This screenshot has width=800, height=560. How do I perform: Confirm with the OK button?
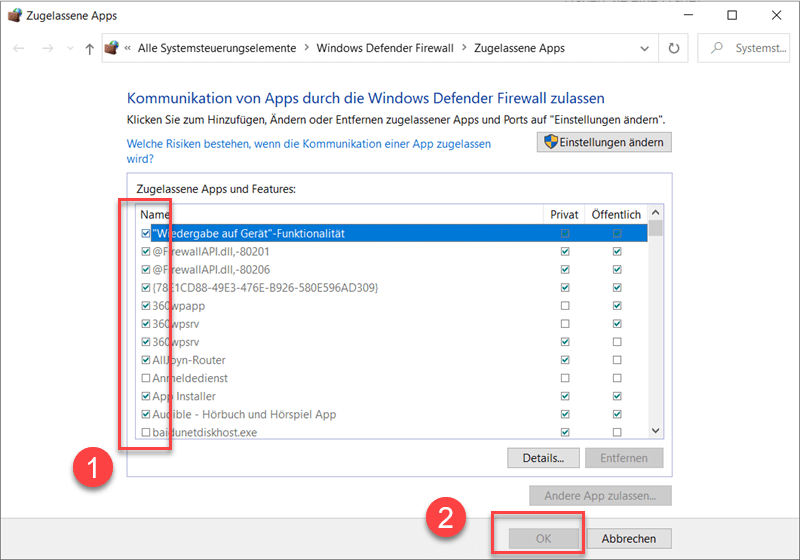tap(543, 539)
